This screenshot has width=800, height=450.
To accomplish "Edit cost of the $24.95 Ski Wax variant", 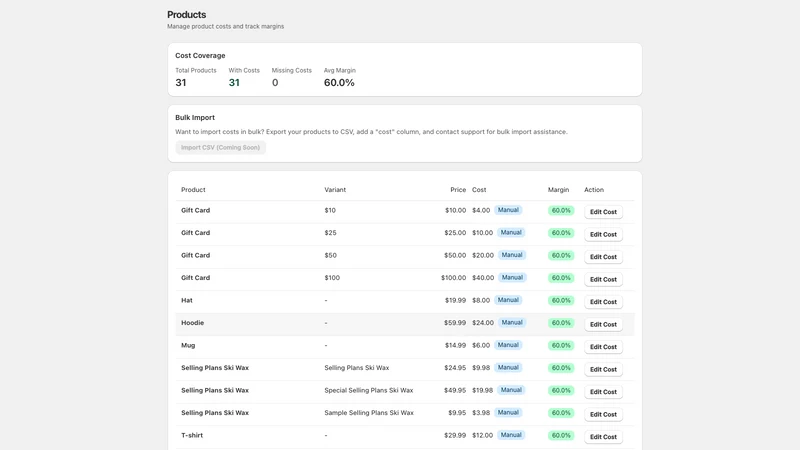I will point(603,369).
